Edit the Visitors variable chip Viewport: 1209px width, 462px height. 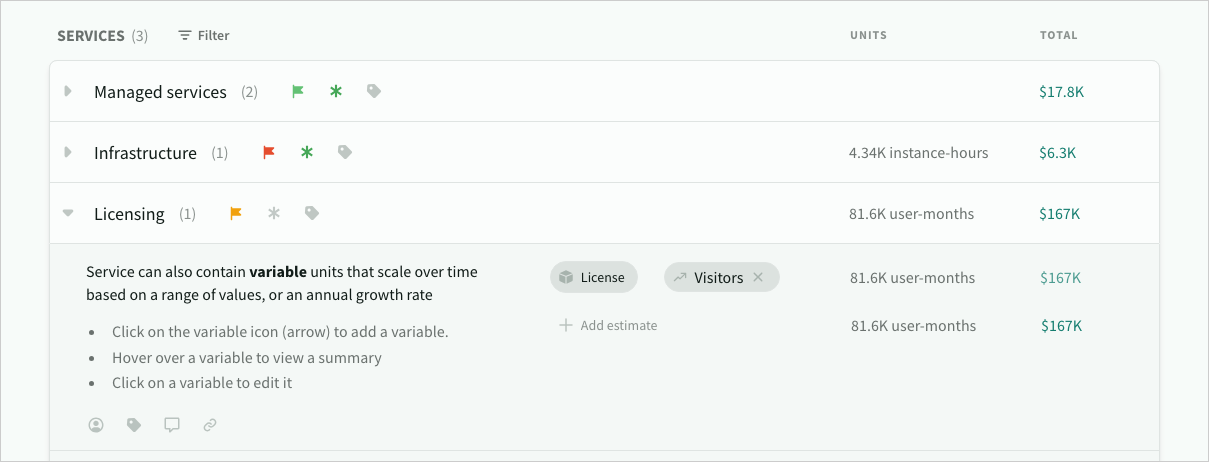coord(715,277)
